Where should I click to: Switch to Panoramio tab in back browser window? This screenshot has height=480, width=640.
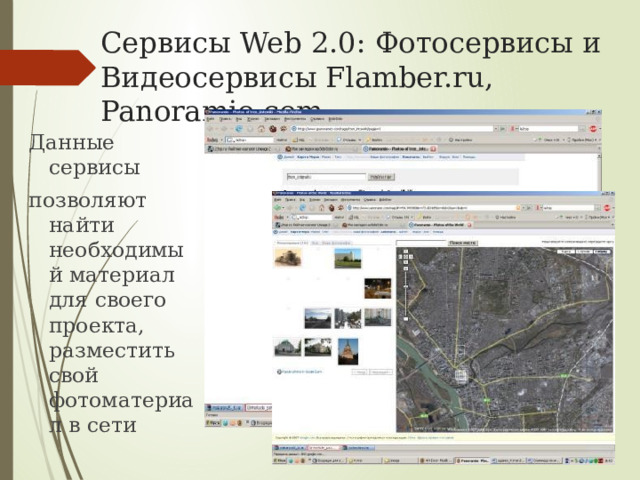coord(400,149)
